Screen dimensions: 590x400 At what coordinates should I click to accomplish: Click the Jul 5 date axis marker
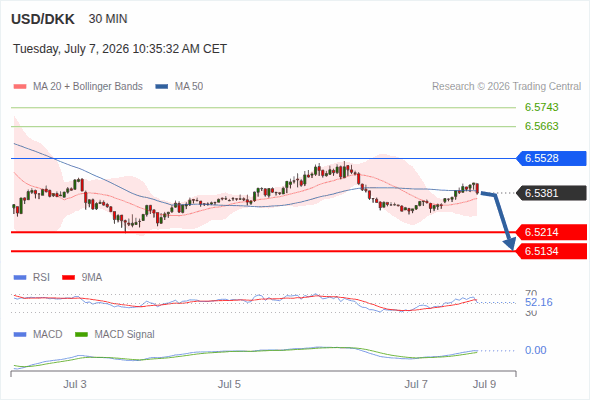coord(229,384)
